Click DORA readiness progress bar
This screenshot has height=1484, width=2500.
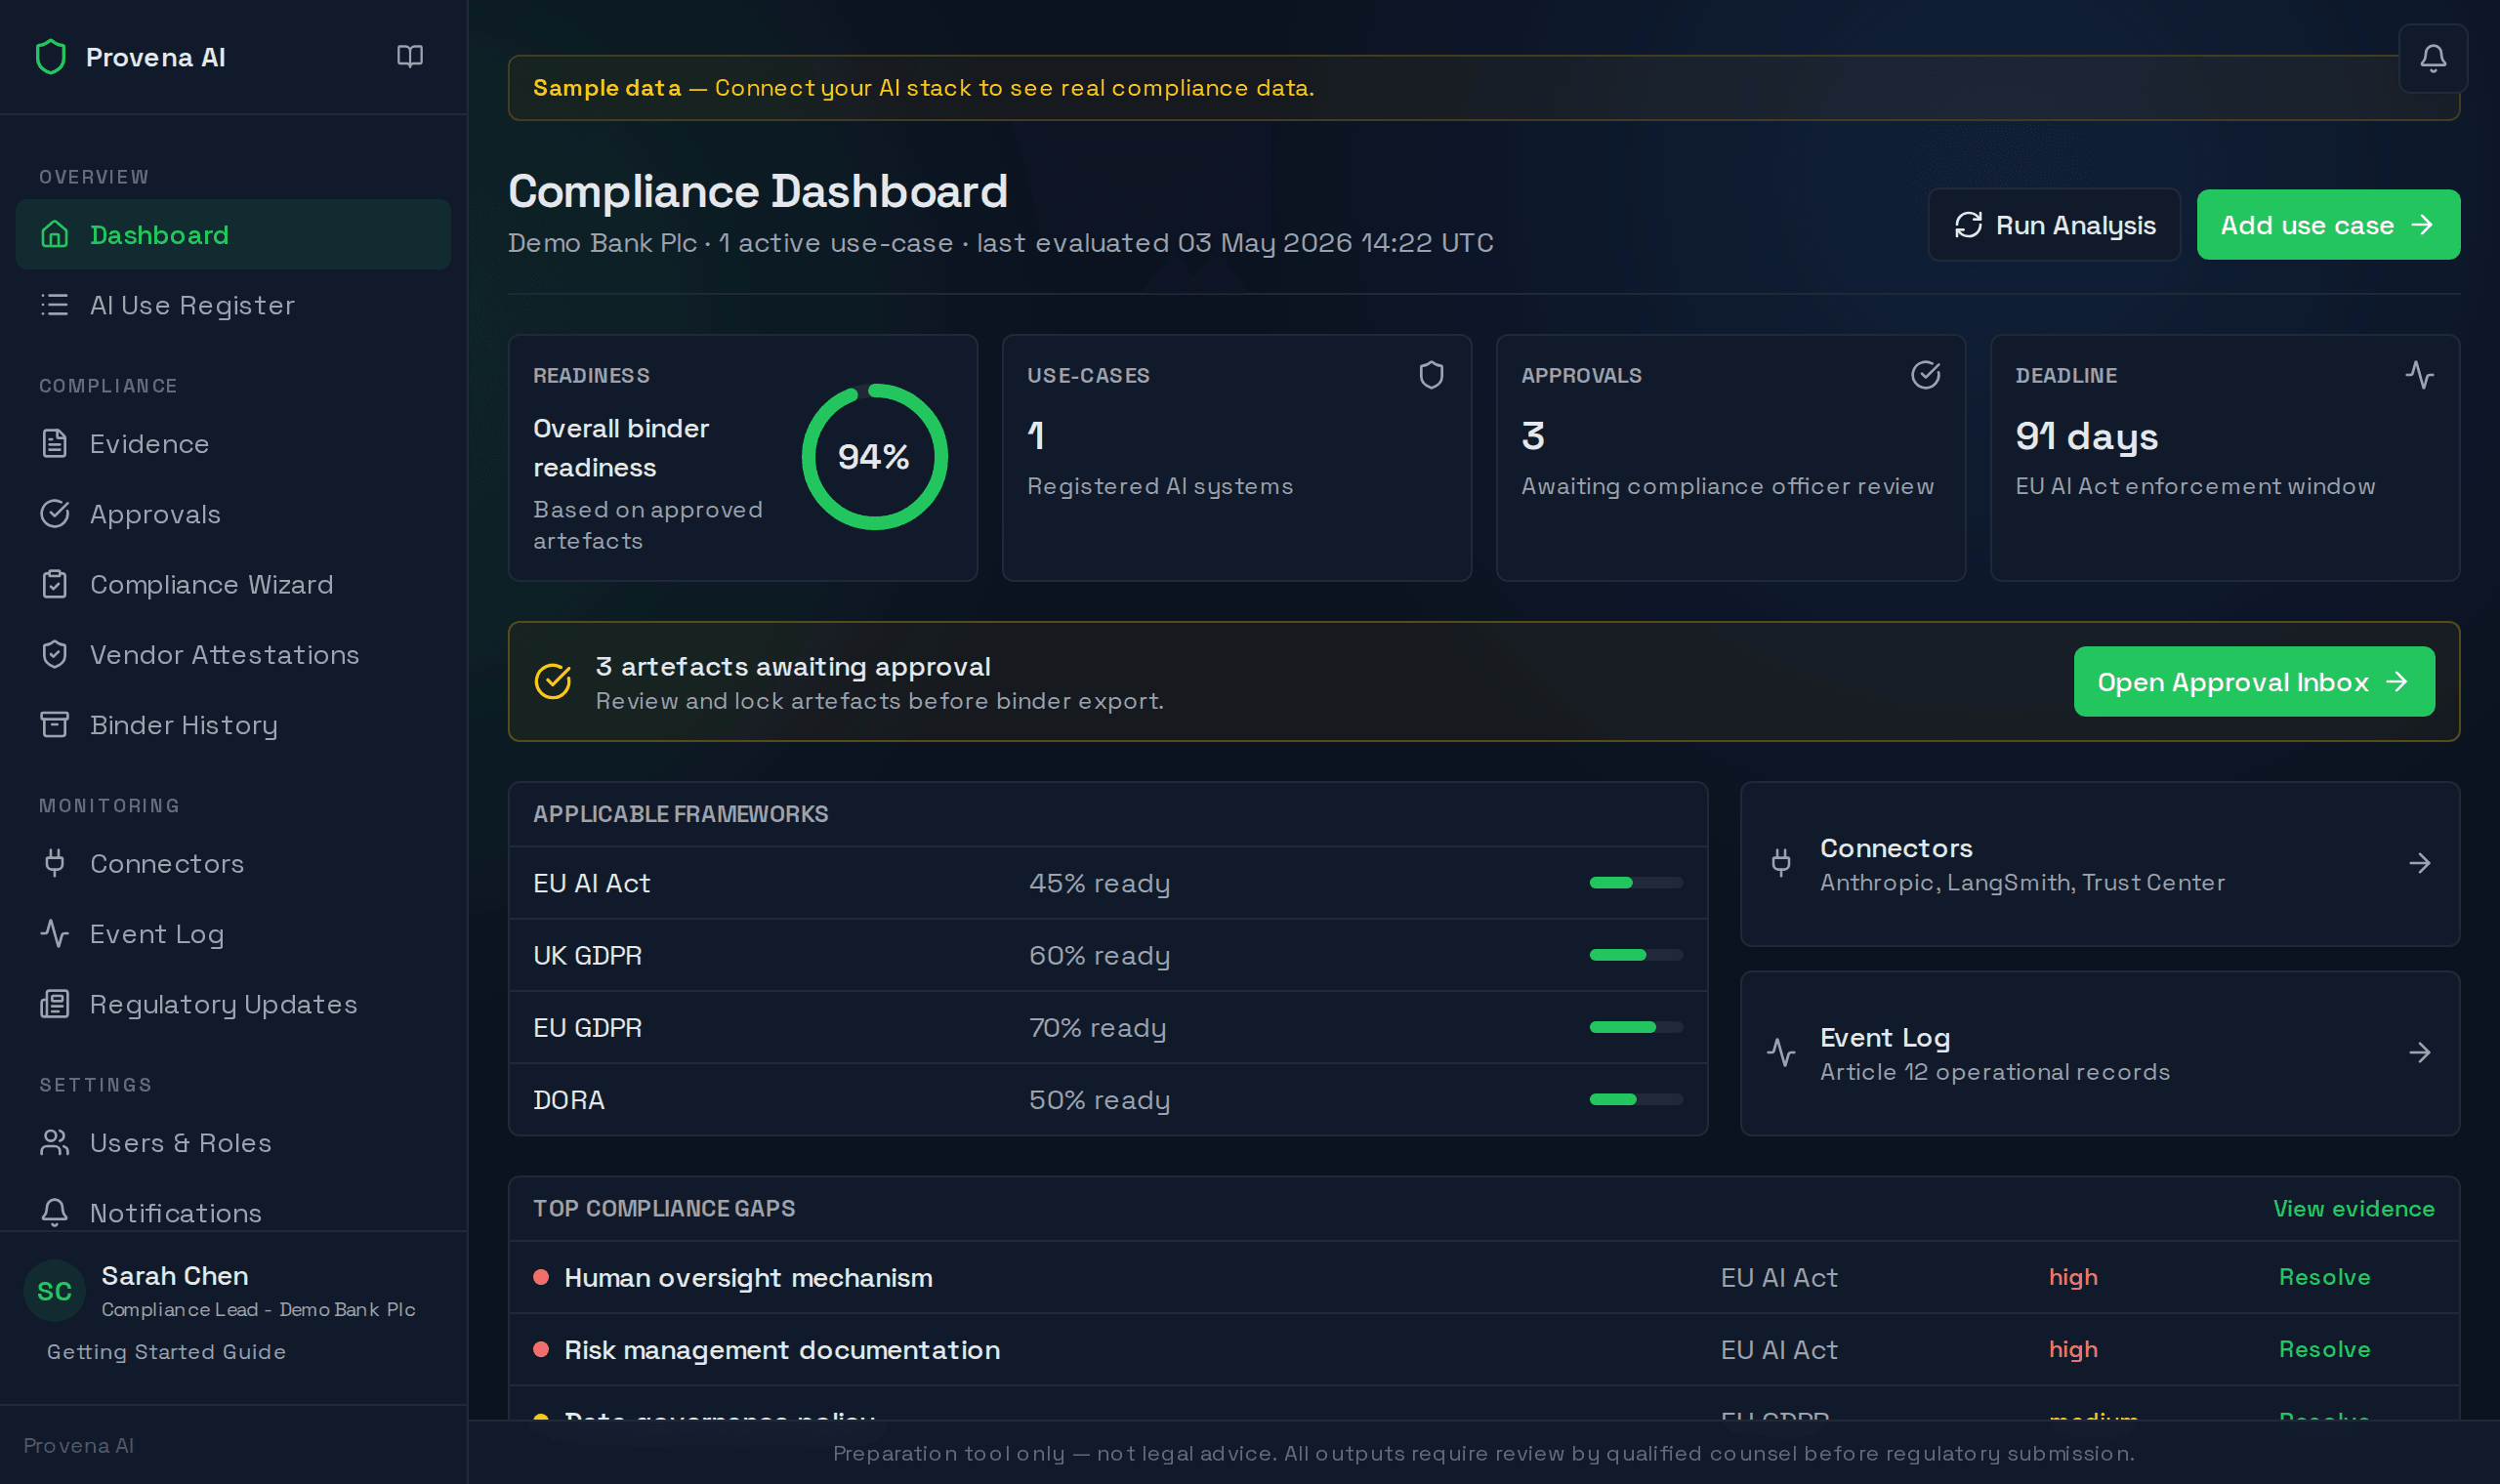coord(1636,1099)
